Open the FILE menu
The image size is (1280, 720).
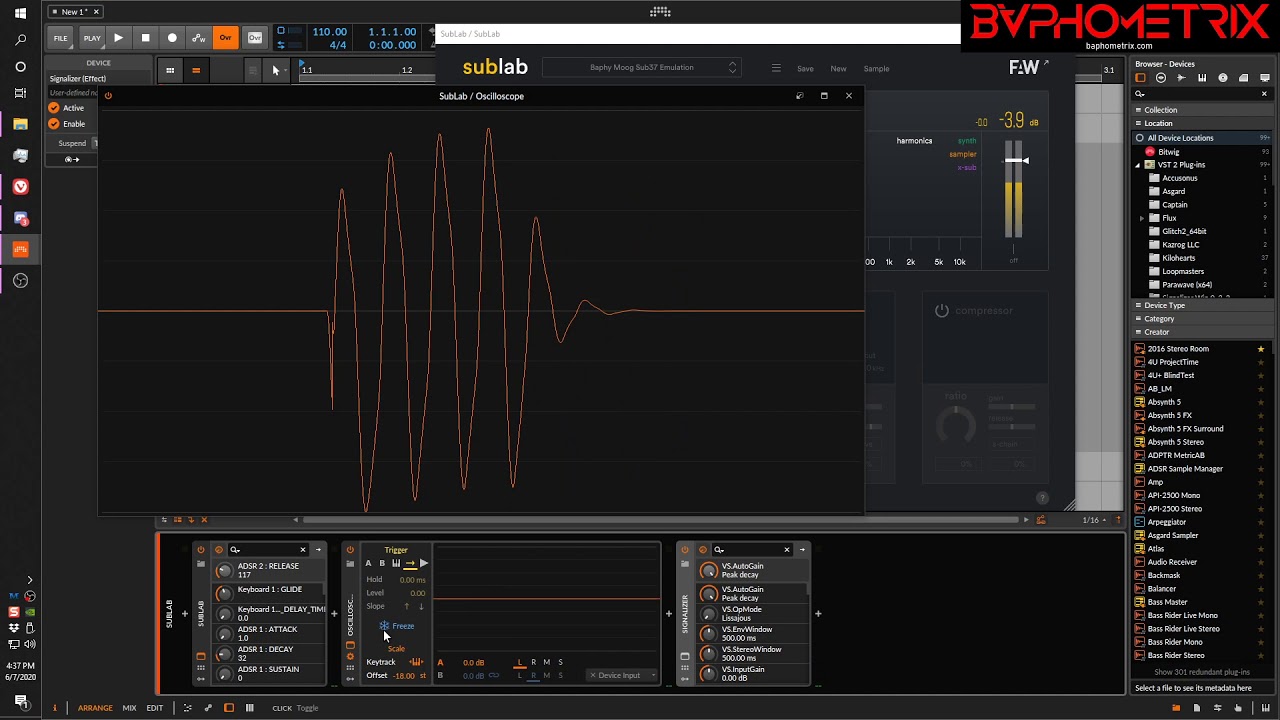61,38
